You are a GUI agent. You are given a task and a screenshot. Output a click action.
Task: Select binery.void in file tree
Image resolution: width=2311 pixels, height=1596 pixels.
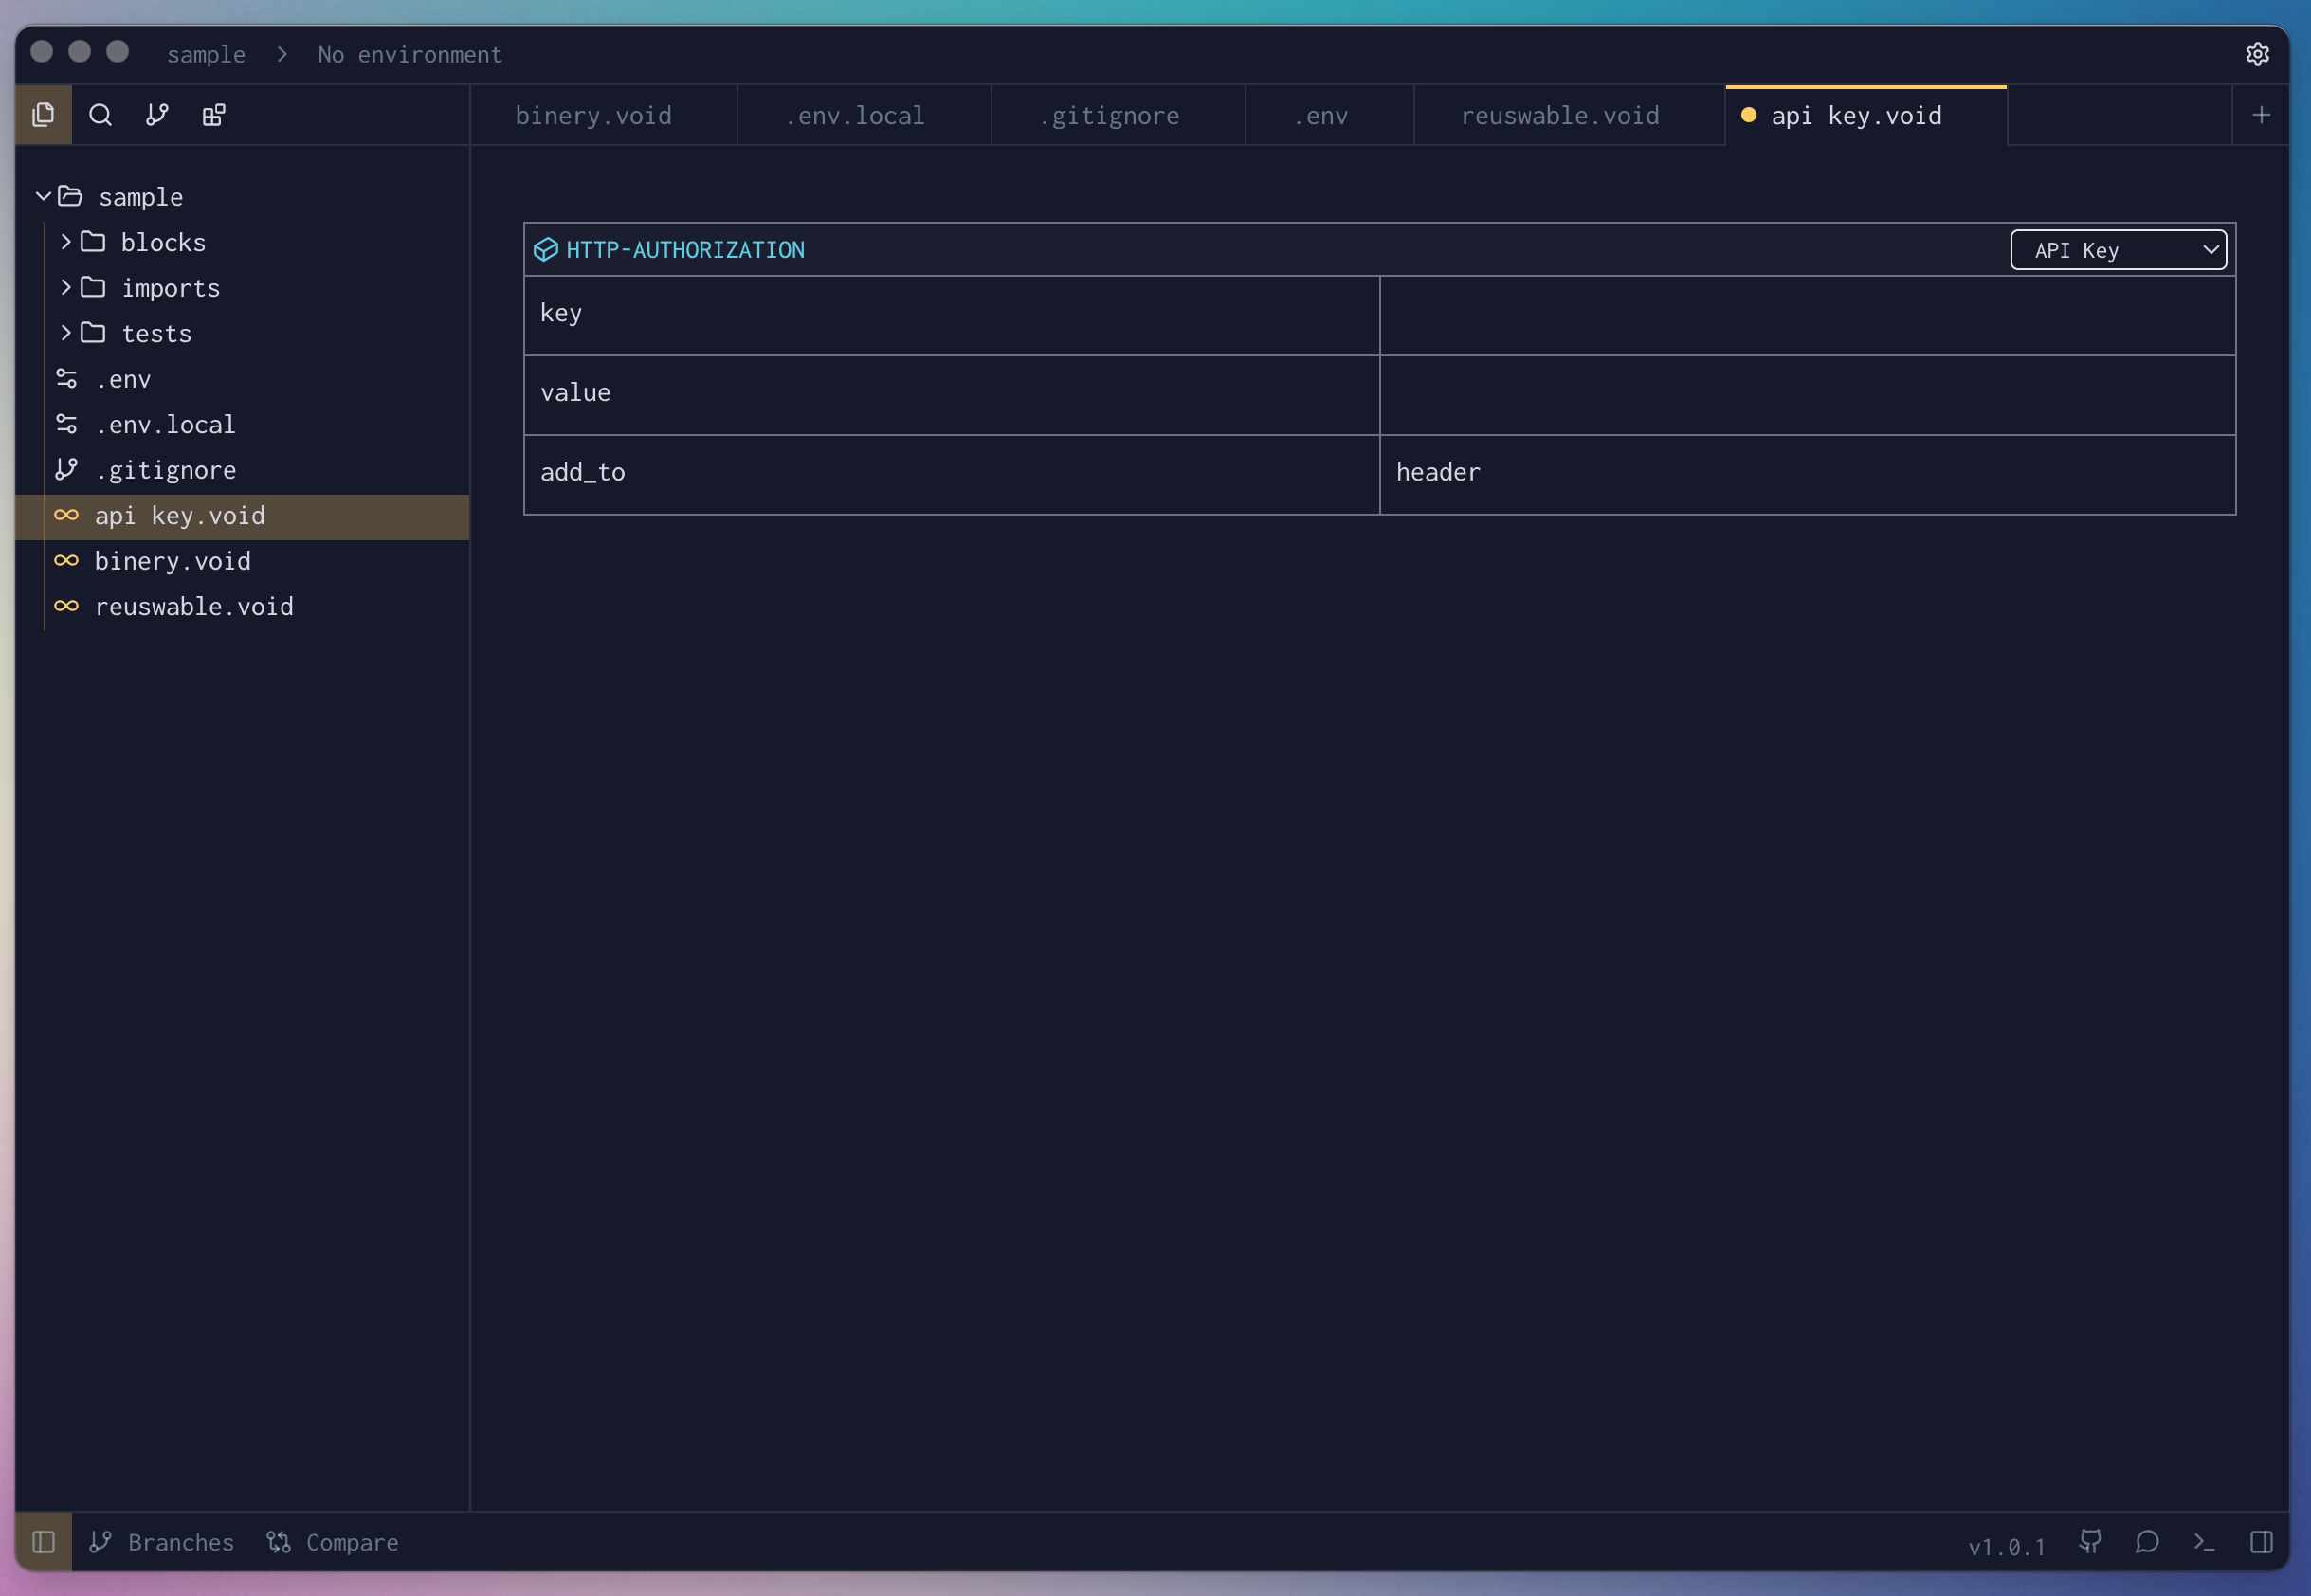172,561
